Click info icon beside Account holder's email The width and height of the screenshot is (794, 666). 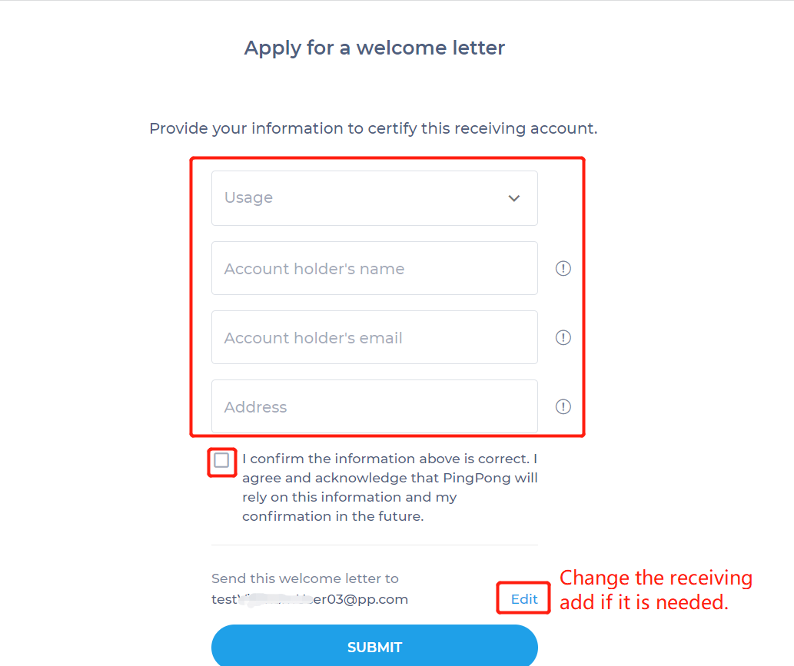(x=563, y=338)
